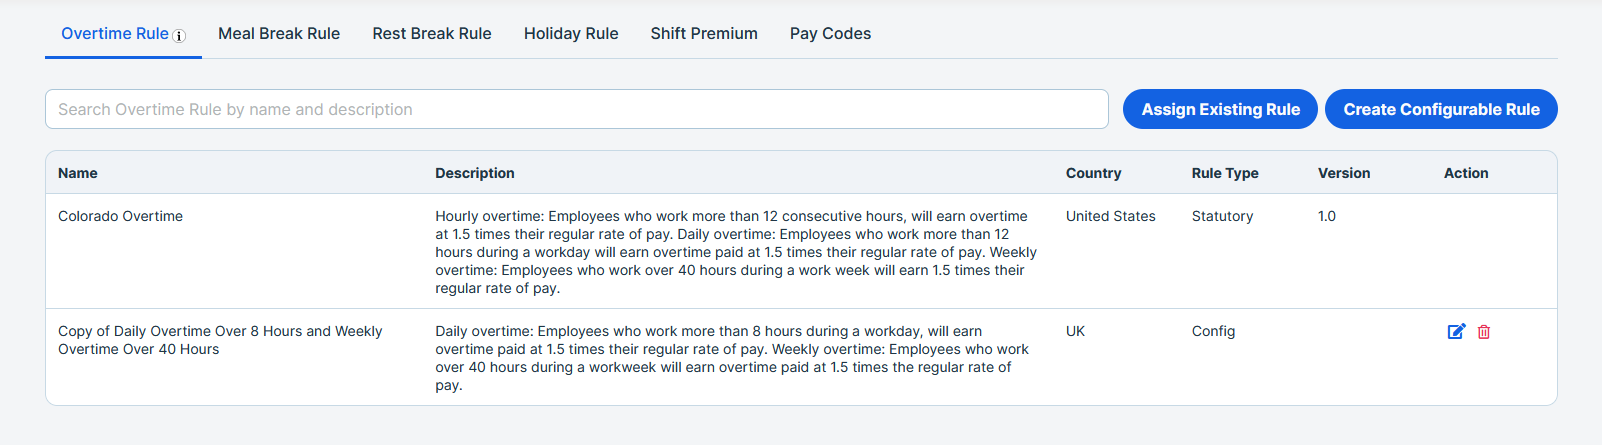
Task: Click Create Configurable Rule button
Action: (x=1441, y=109)
